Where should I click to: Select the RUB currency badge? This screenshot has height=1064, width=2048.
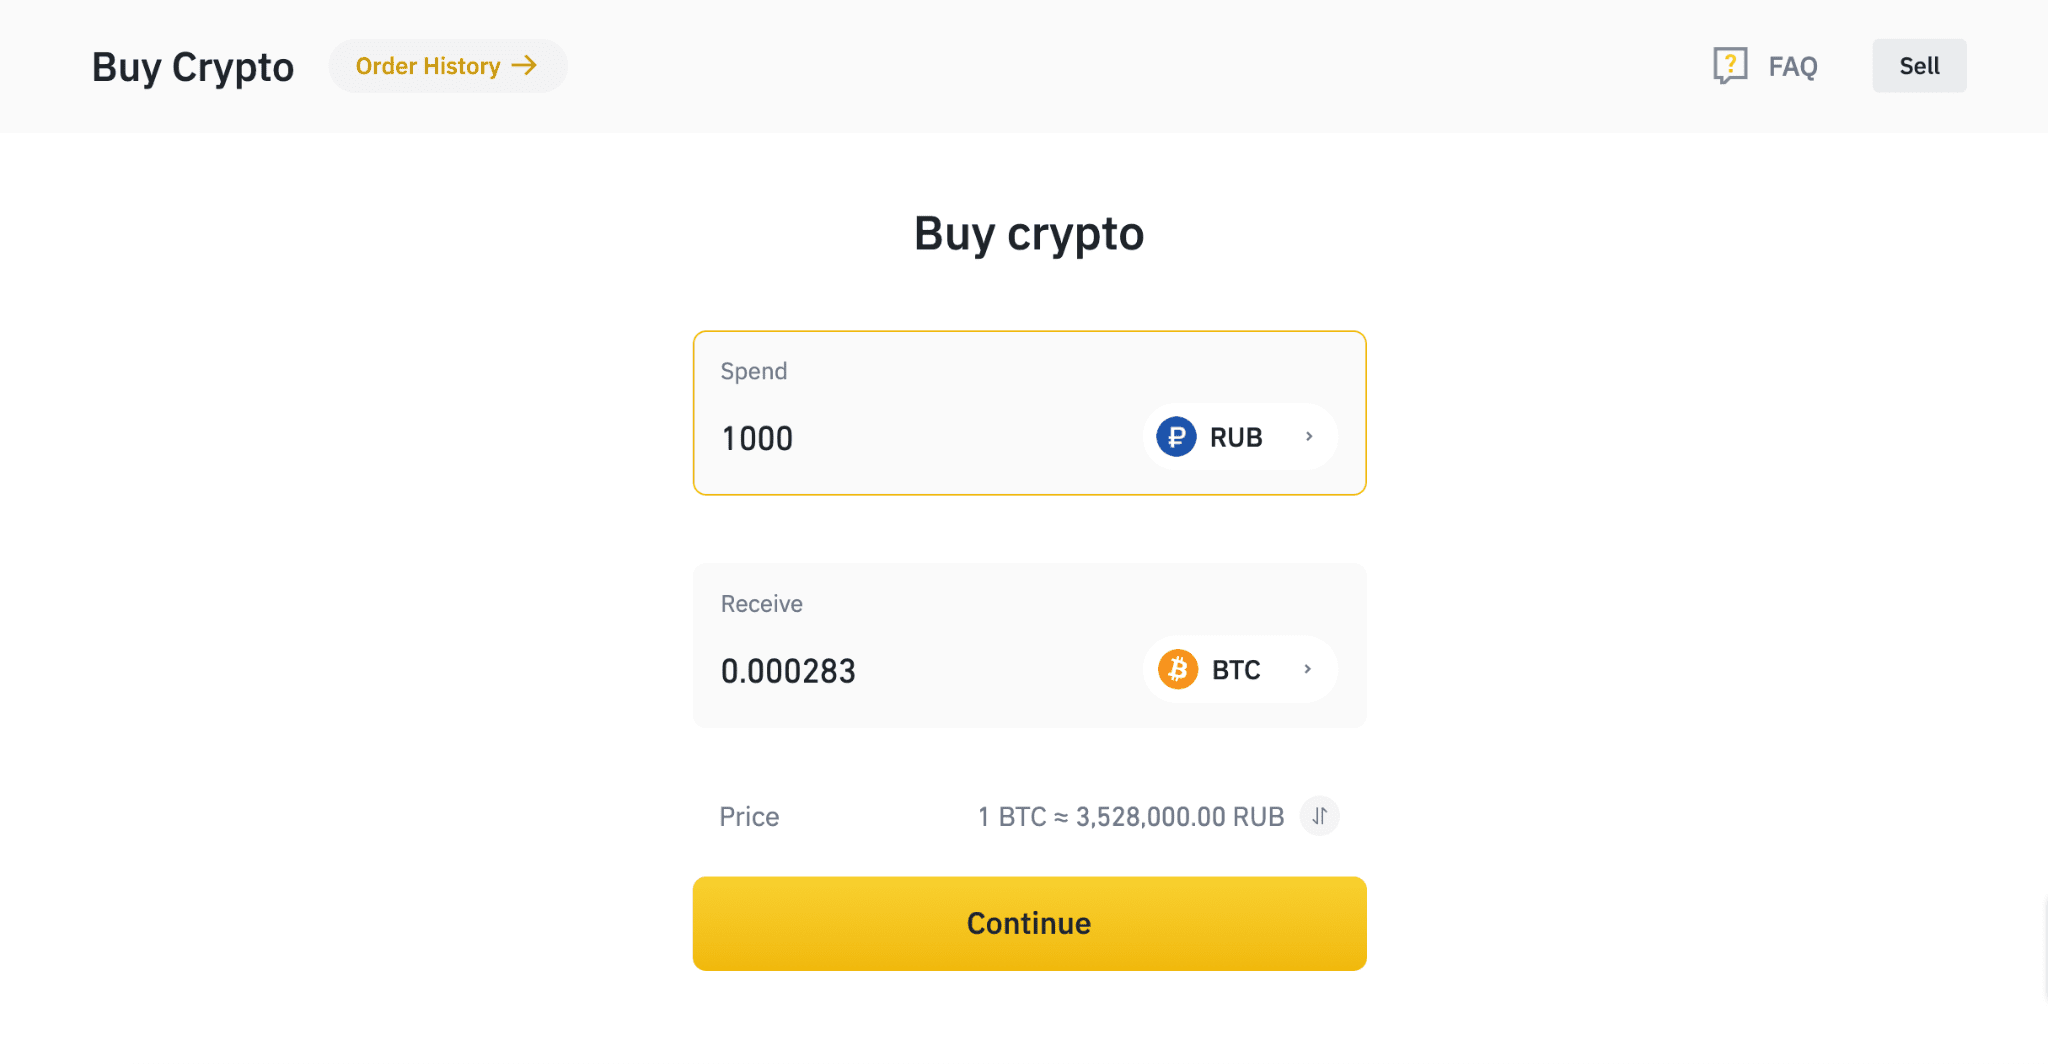click(x=1239, y=437)
